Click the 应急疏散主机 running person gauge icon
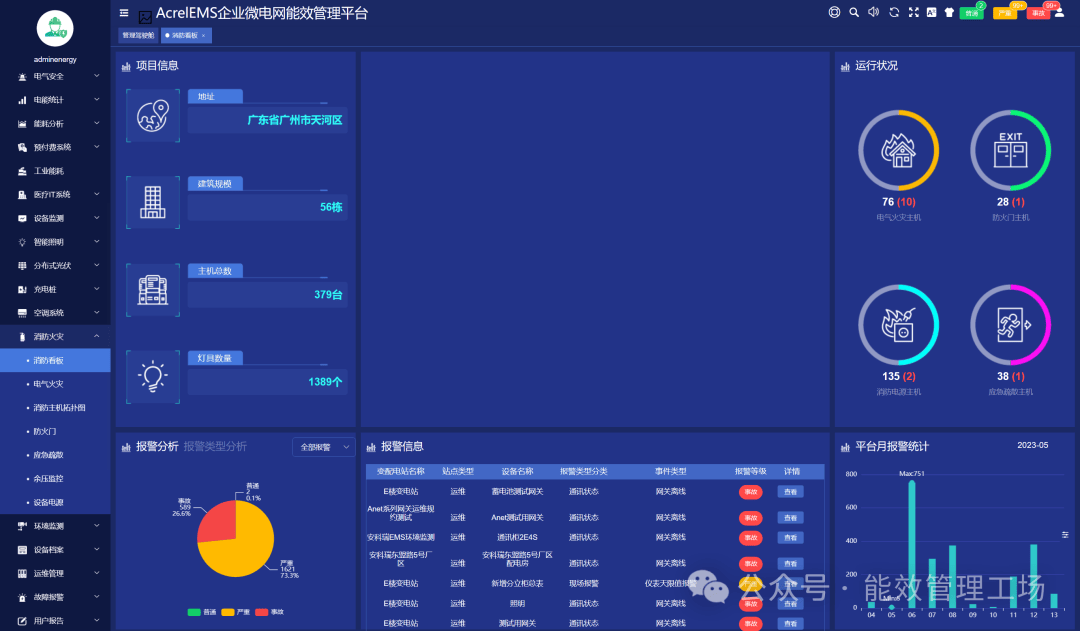The image size is (1080, 631). click(1010, 324)
